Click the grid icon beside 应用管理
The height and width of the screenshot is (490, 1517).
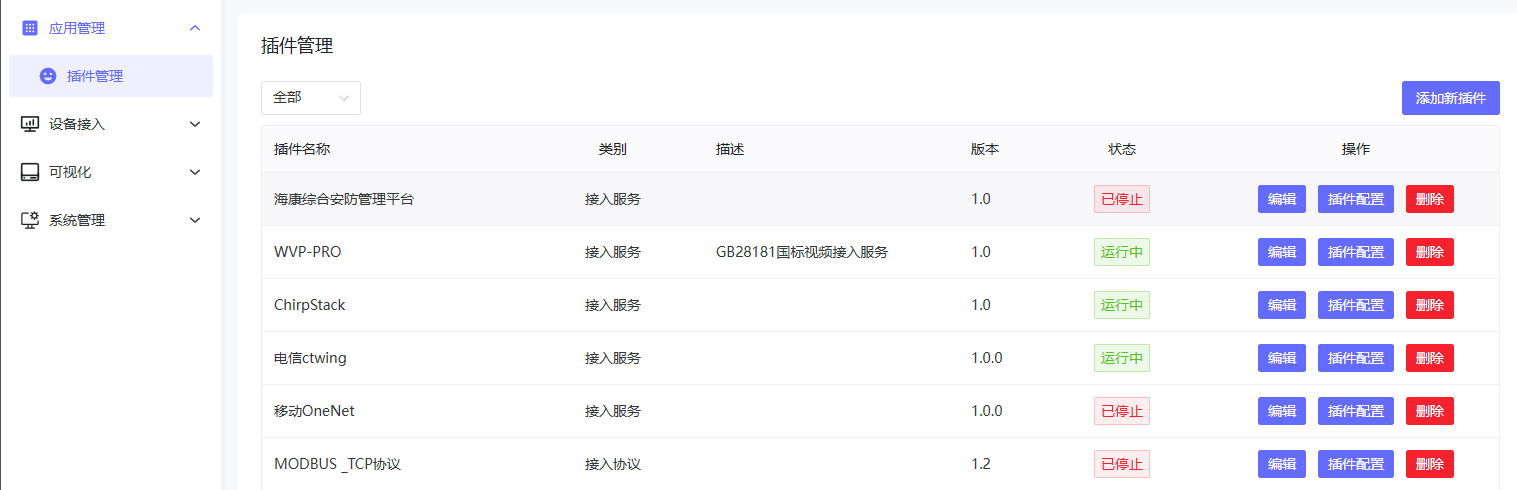30,28
